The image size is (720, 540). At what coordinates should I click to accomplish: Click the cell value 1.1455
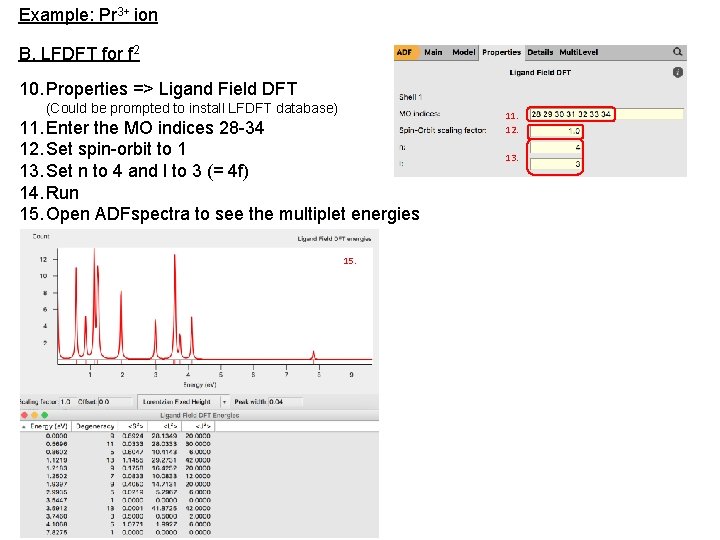[133, 460]
